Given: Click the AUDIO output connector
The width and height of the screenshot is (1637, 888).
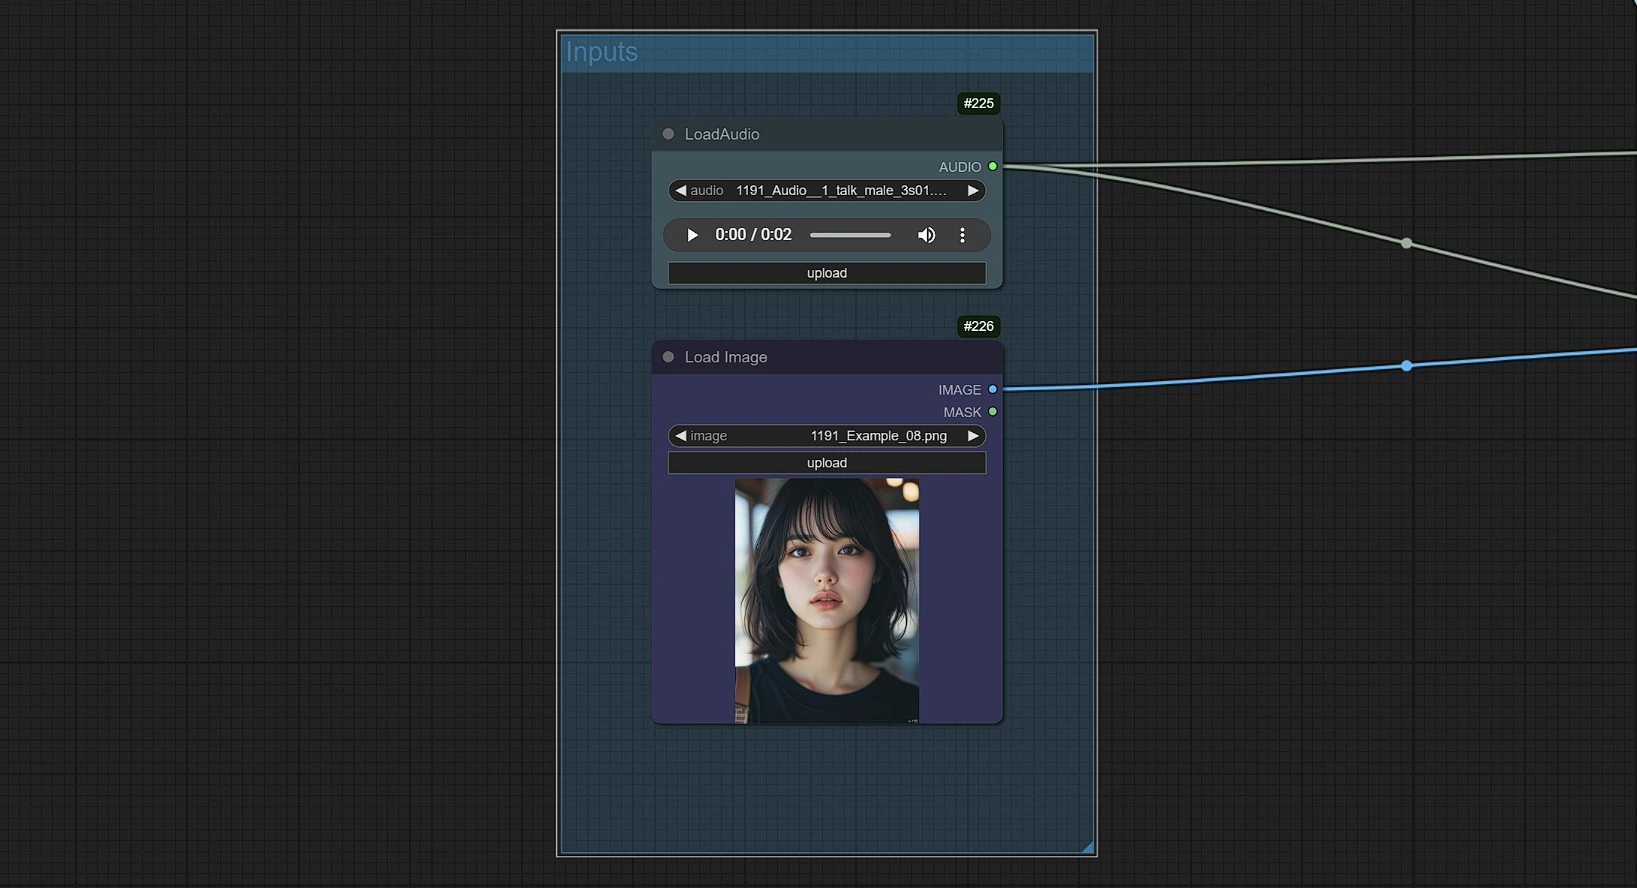Looking at the screenshot, I should click(x=992, y=166).
